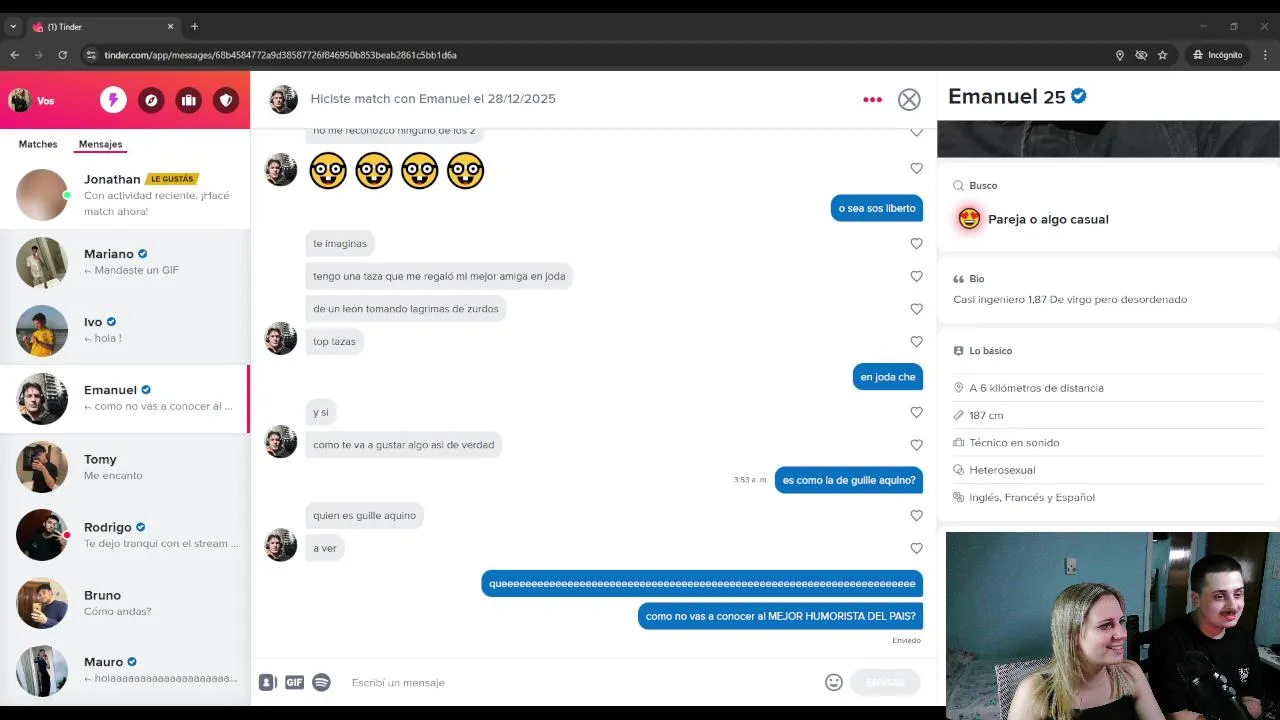Open the GIF picker button
The image size is (1280, 720).
[x=294, y=682]
